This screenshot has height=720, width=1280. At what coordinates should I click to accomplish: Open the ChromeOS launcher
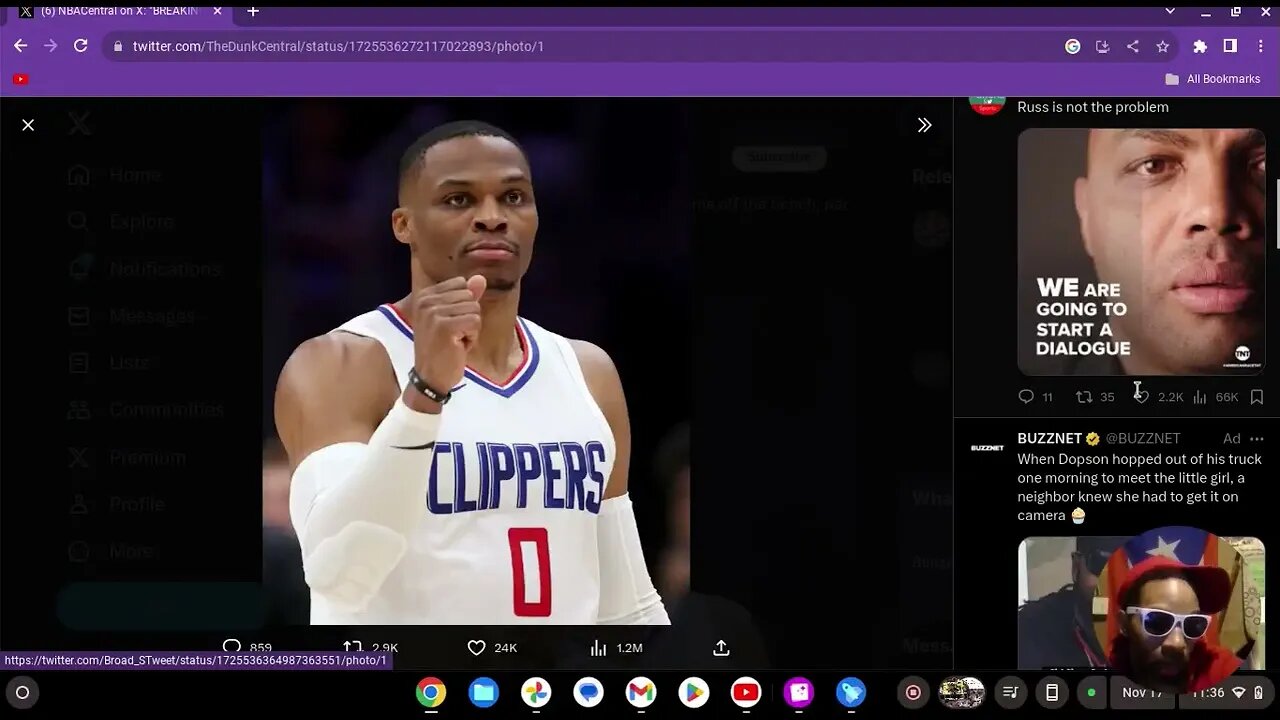[22, 692]
